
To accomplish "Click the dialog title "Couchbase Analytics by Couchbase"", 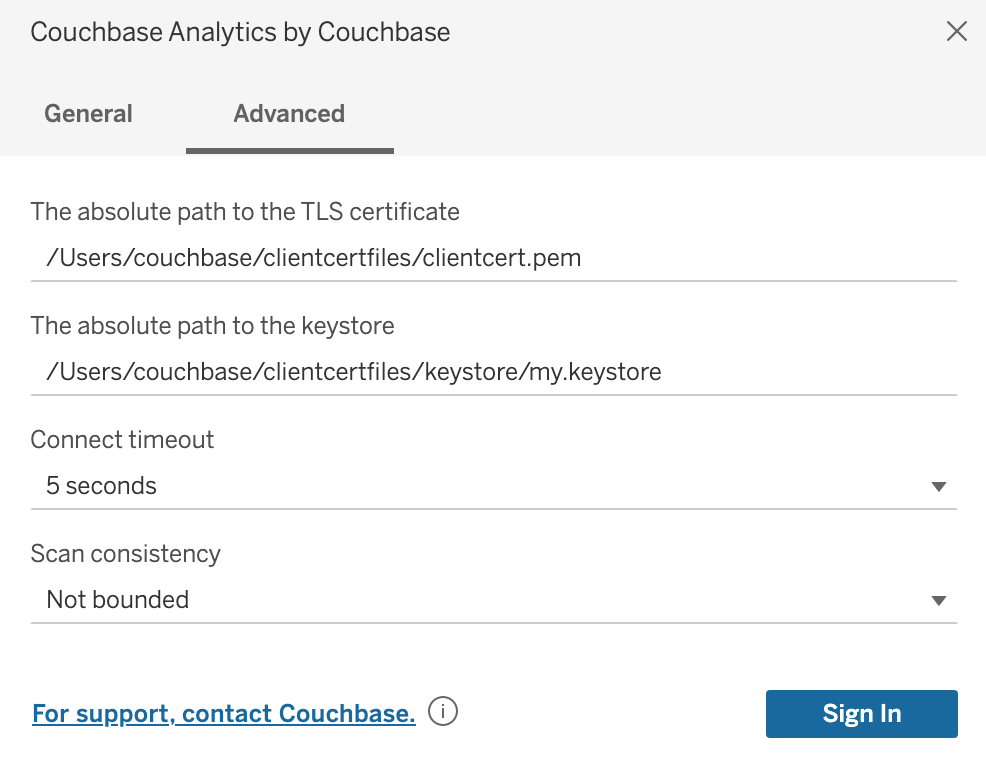I will point(240,32).
